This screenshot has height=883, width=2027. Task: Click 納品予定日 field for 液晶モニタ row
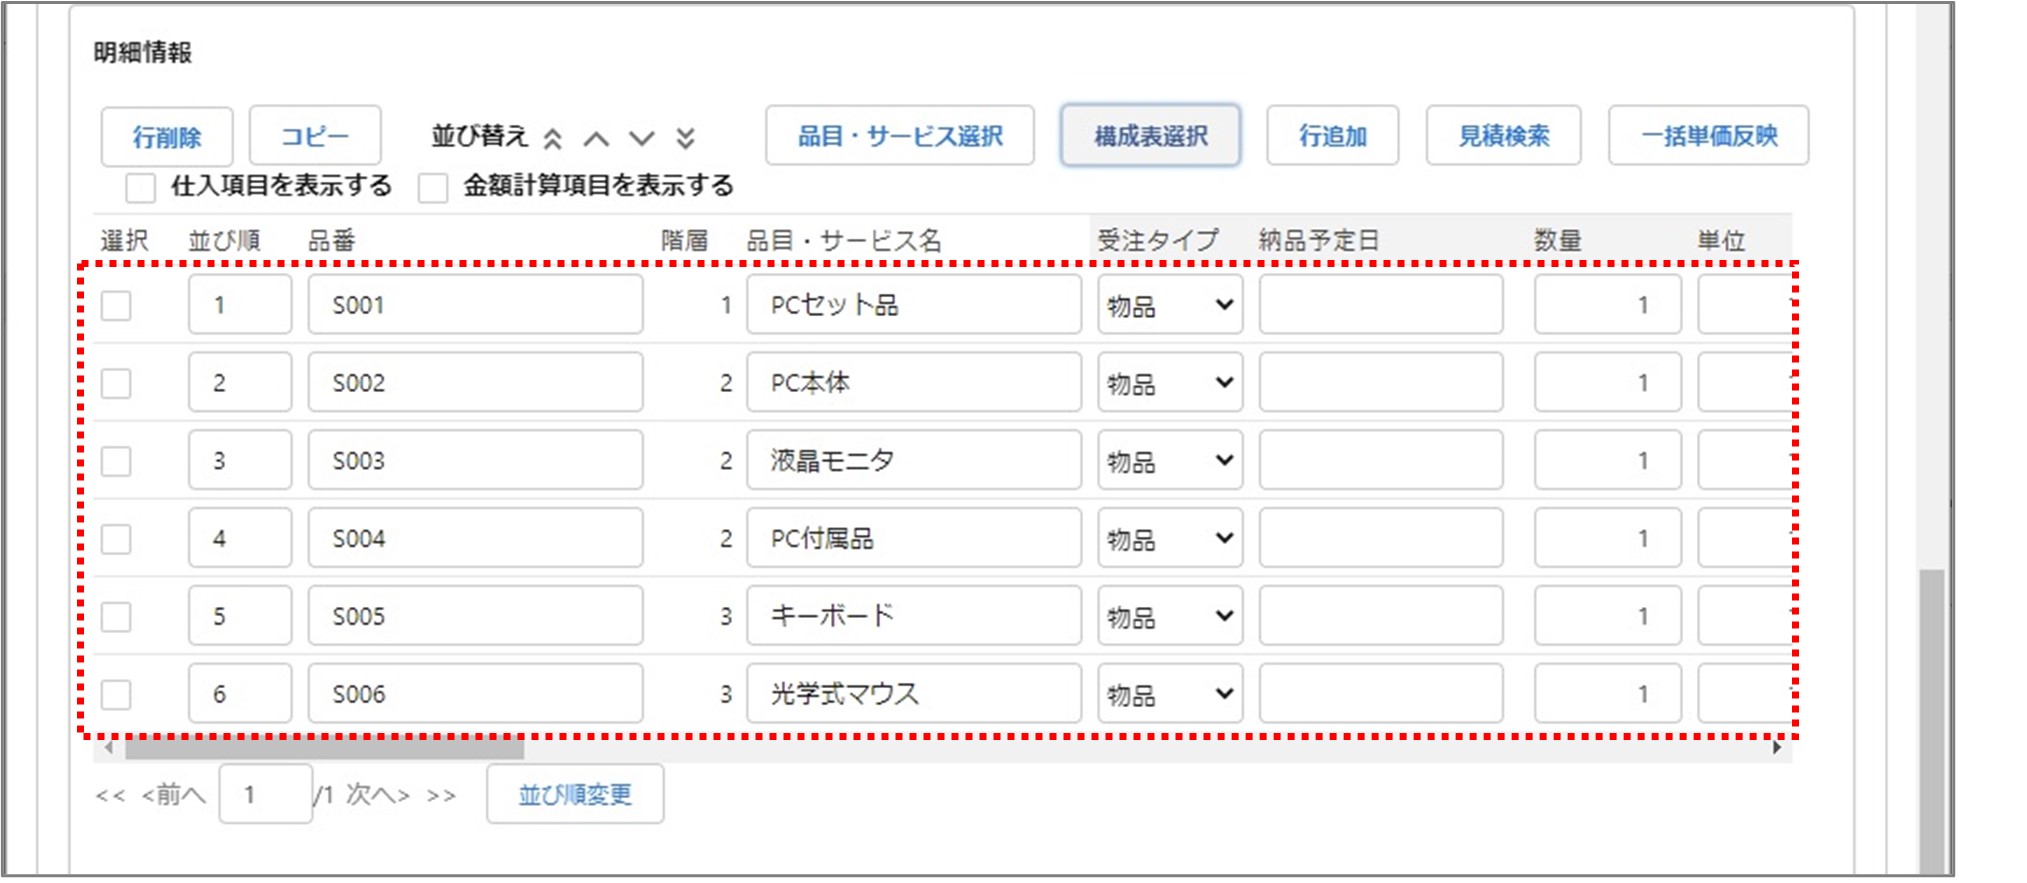tap(1381, 461)
